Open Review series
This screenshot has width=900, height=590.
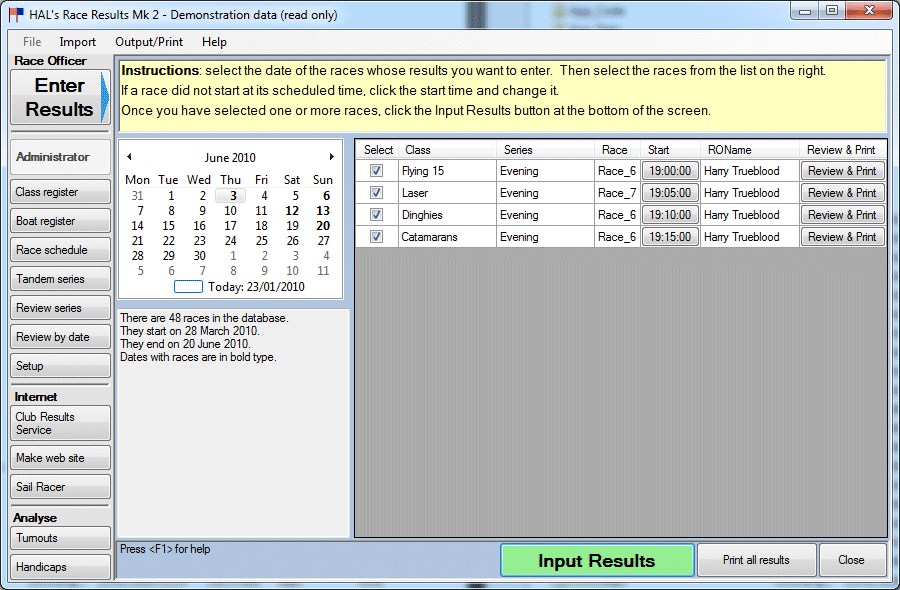click(x=60, y=308)
